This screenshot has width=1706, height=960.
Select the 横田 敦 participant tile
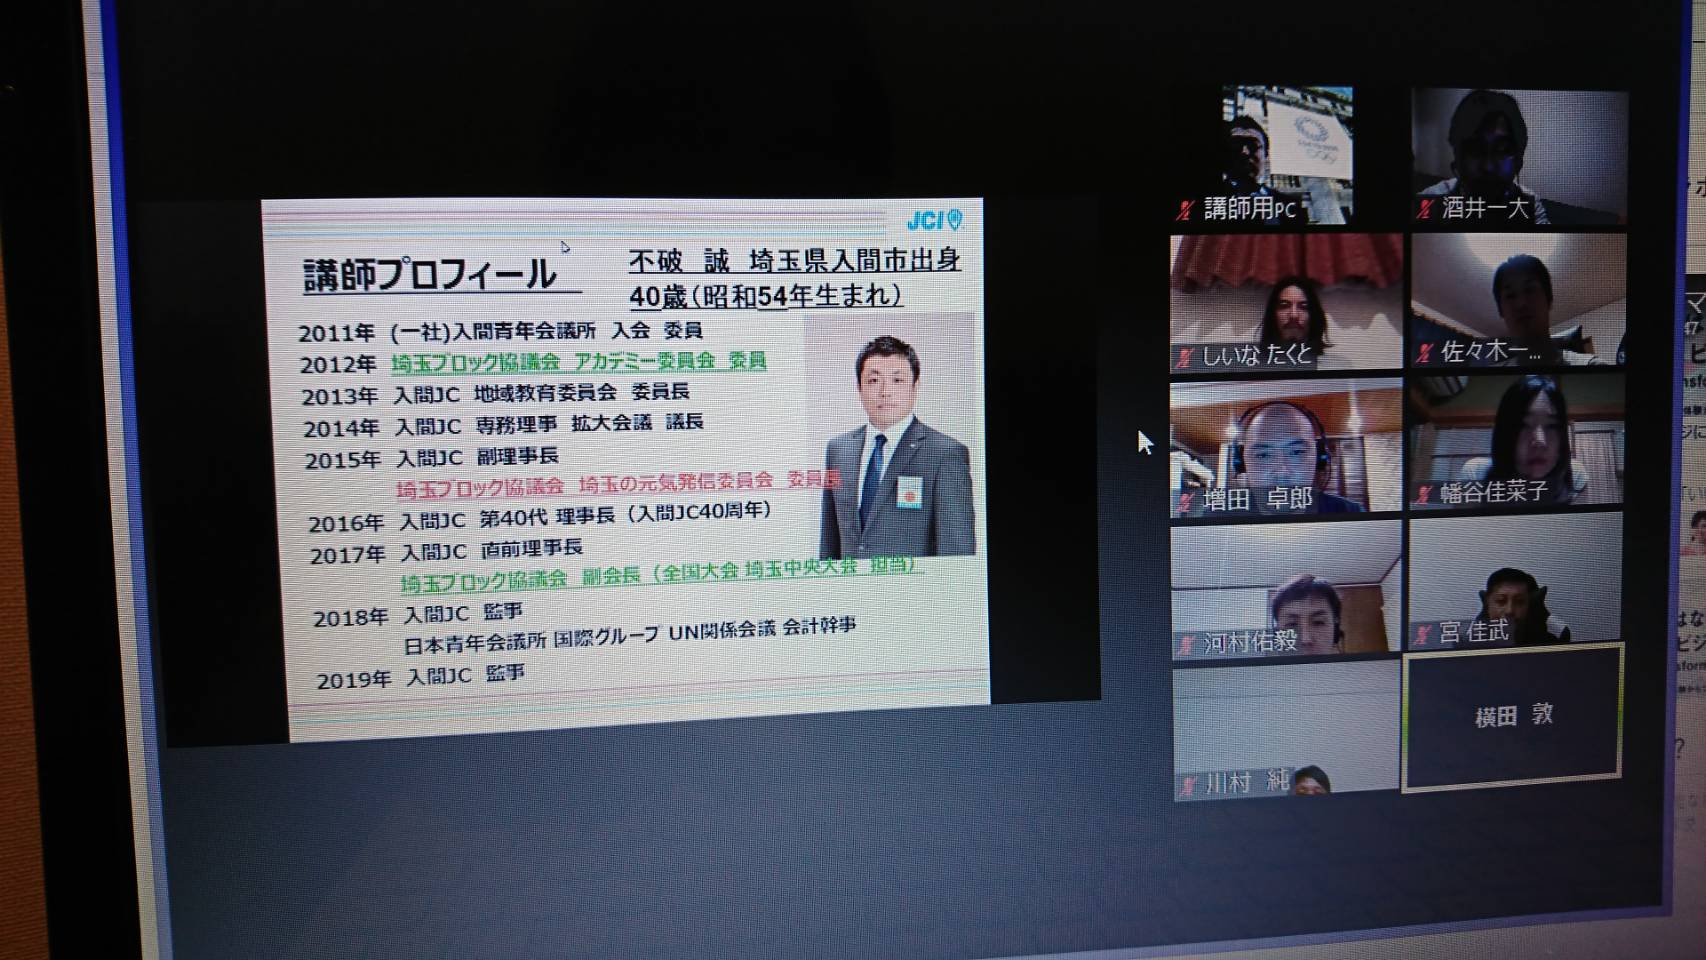click(1512, 716)
